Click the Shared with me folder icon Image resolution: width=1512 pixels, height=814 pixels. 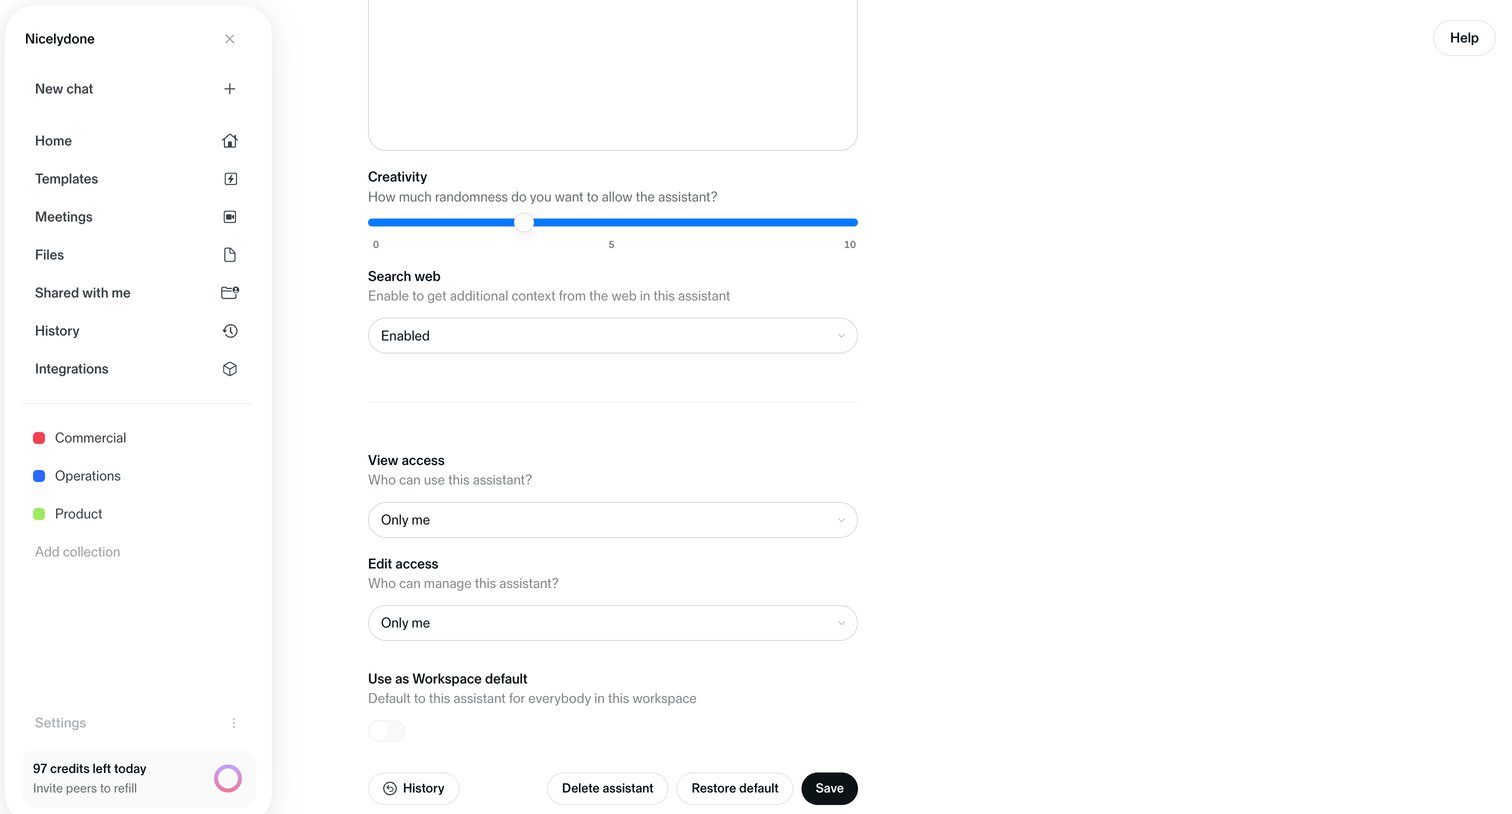coord(230,293)
